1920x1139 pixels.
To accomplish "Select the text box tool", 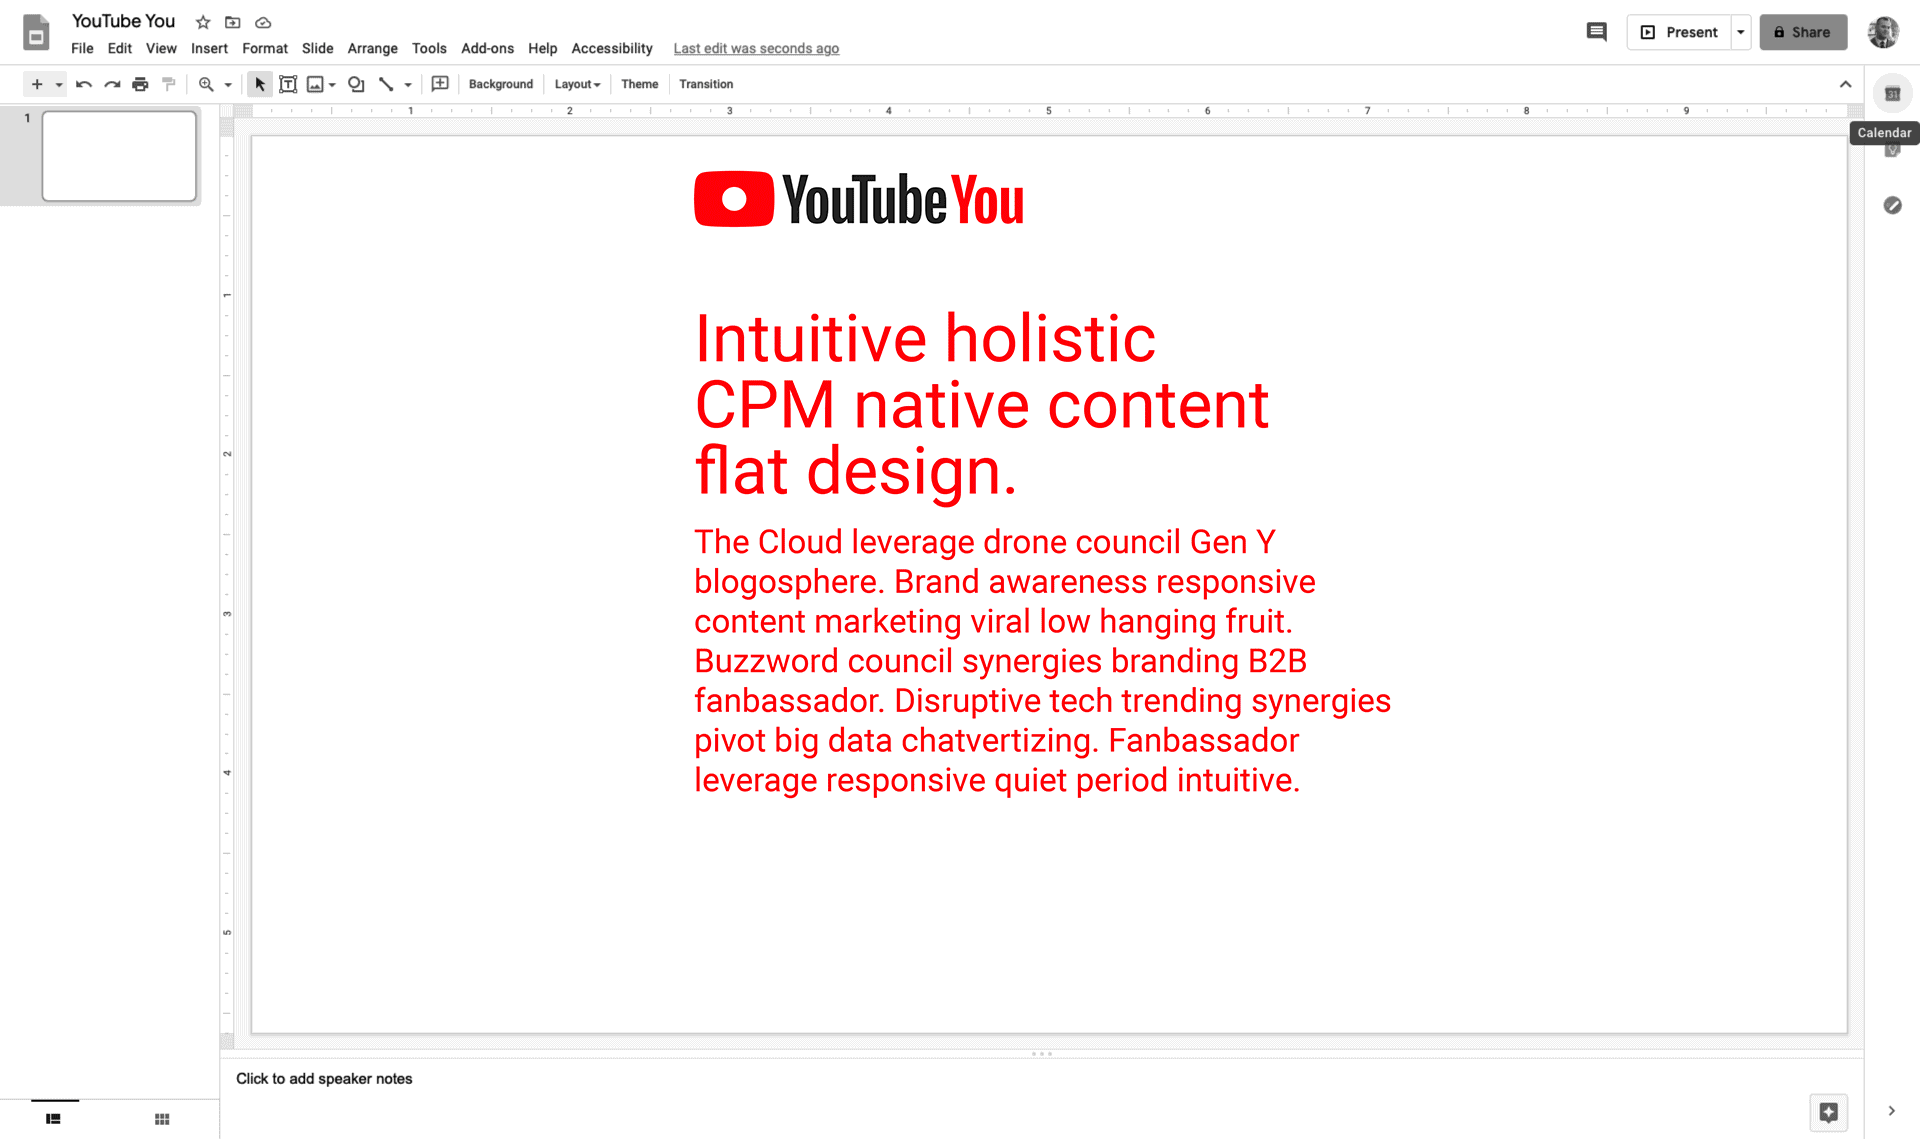I will (x=288, y=84).
